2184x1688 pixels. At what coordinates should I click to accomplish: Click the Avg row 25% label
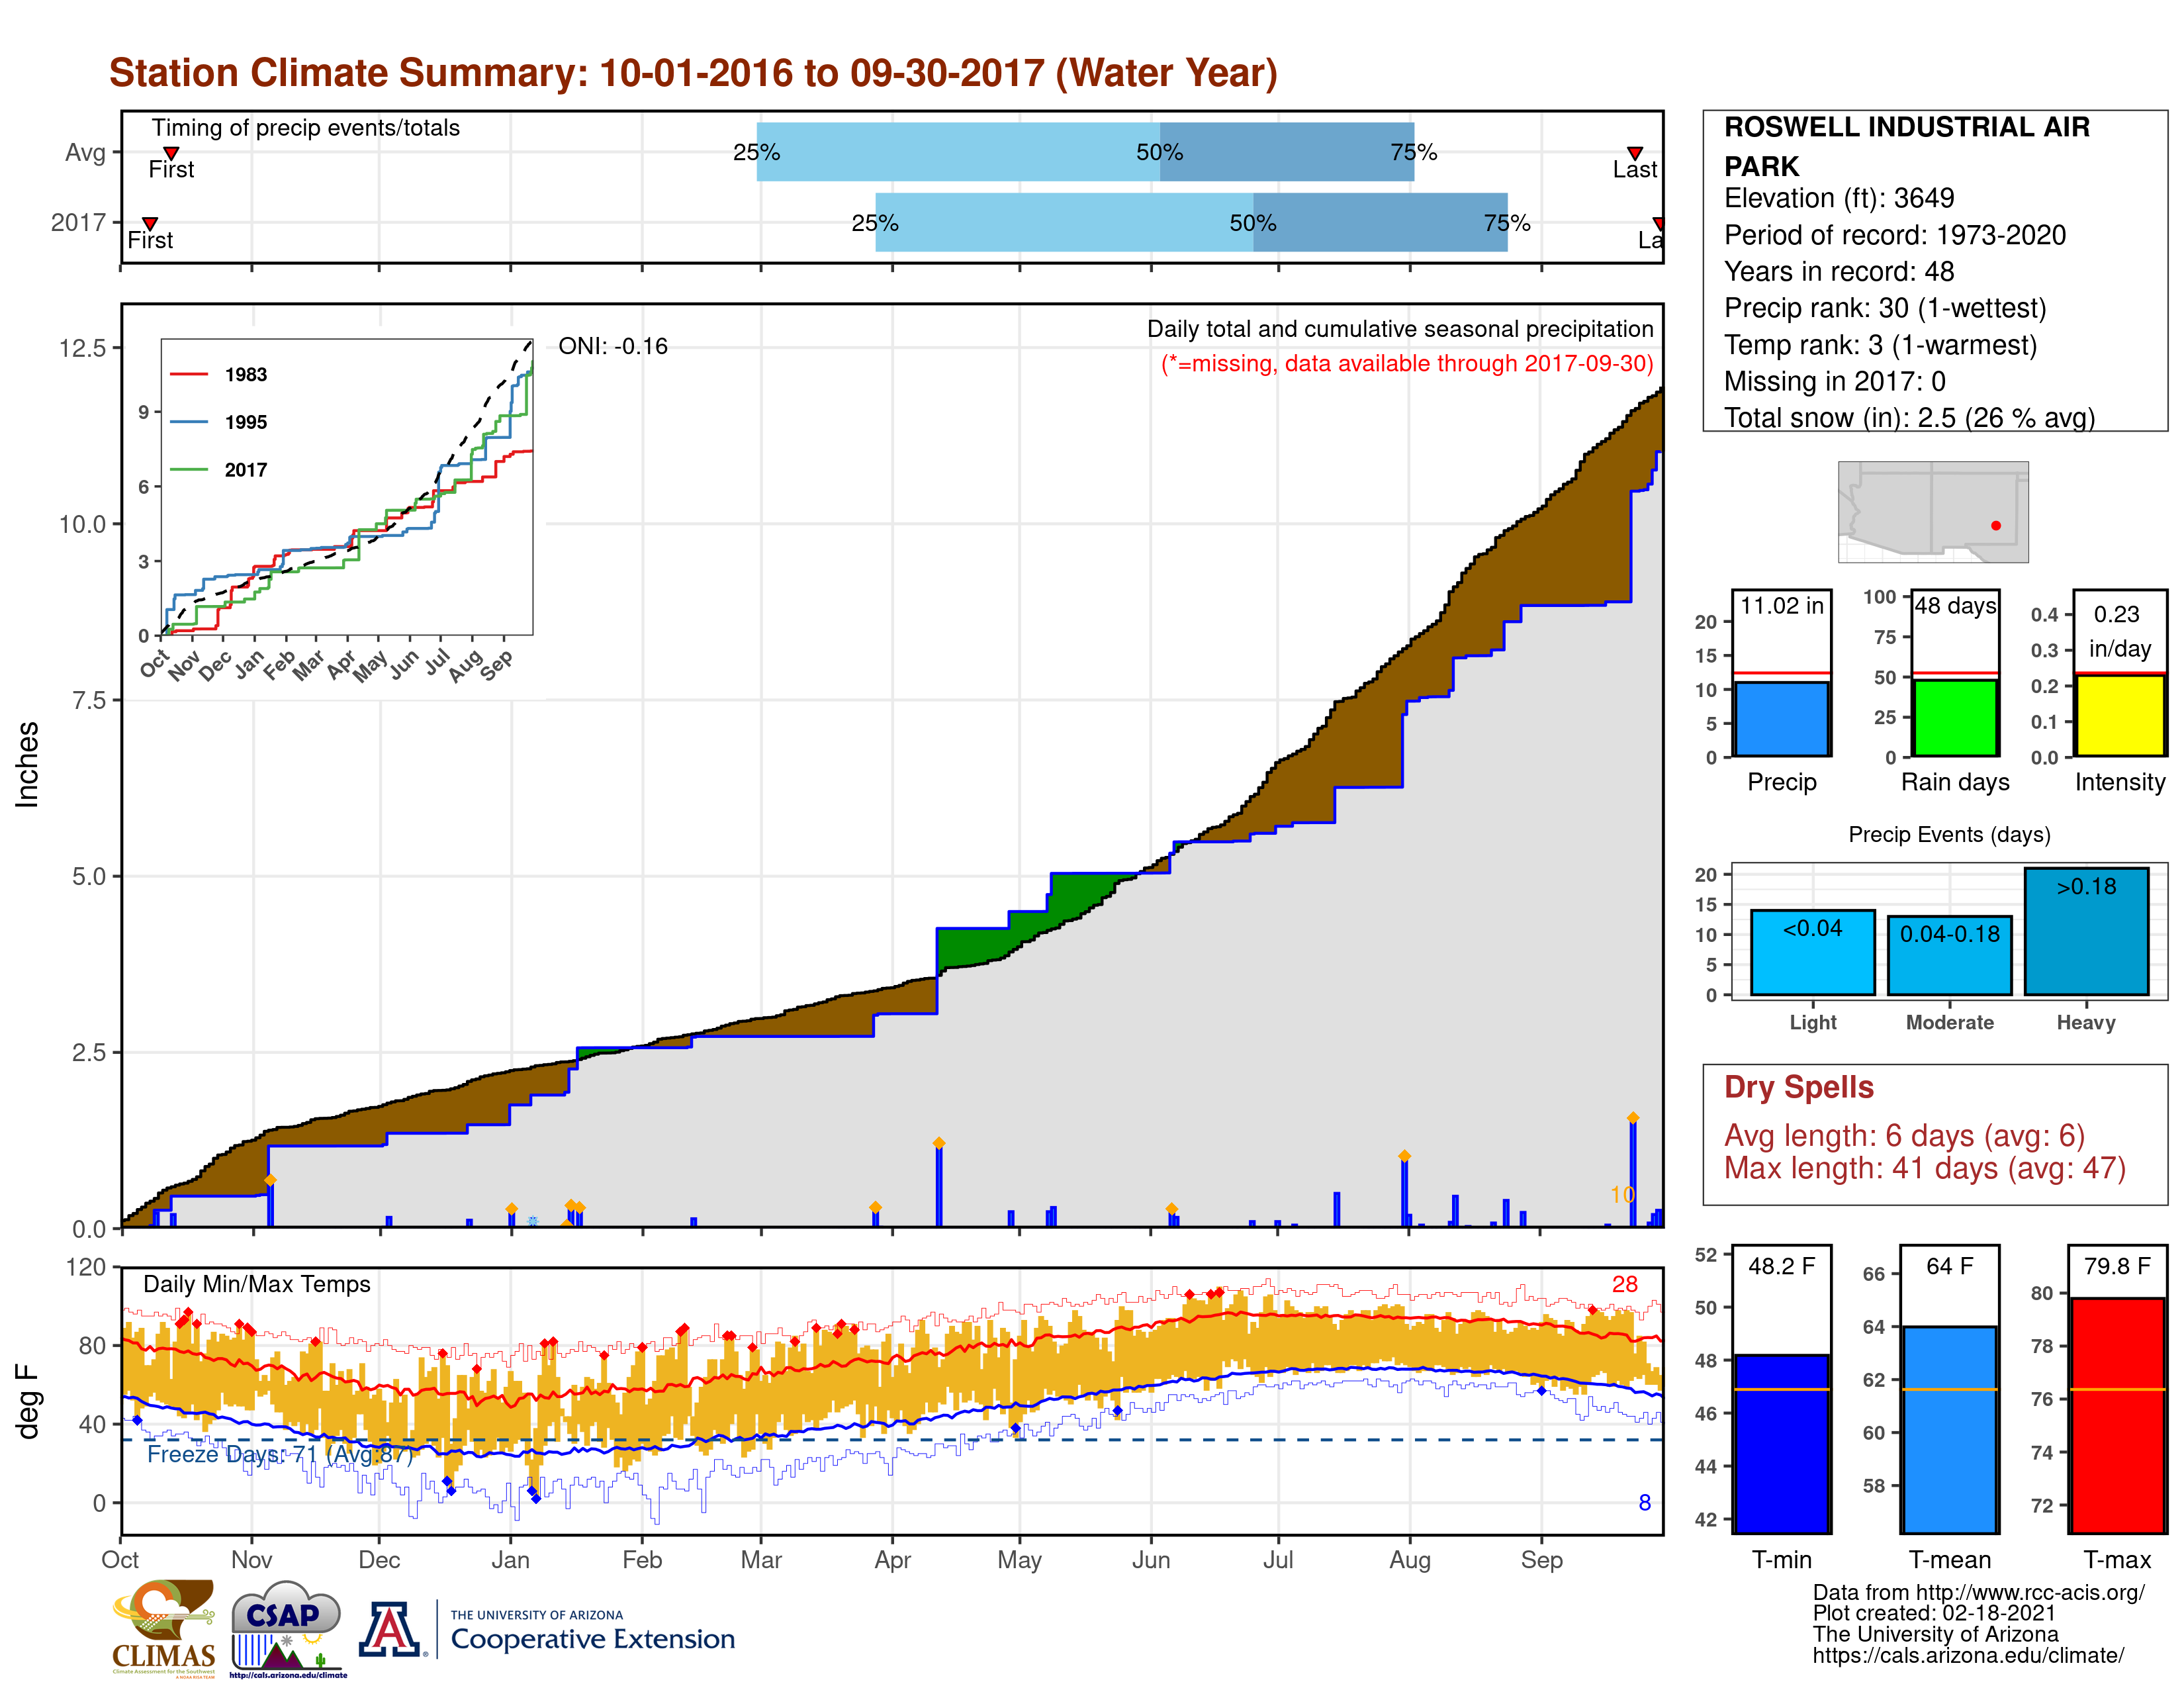coord(757,153)
